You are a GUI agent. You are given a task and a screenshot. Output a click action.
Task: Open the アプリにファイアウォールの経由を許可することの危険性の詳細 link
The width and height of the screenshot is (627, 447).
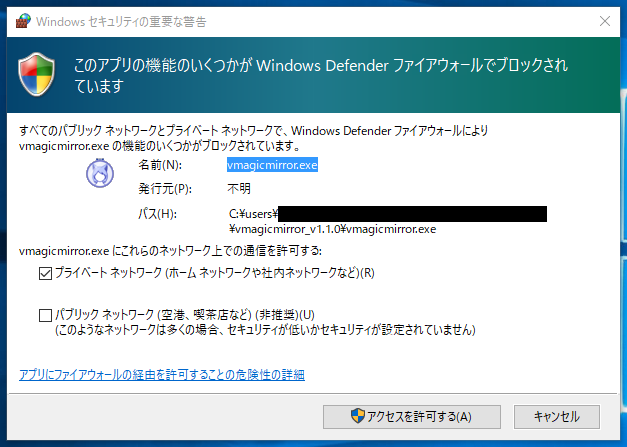[x=162, y=375]
